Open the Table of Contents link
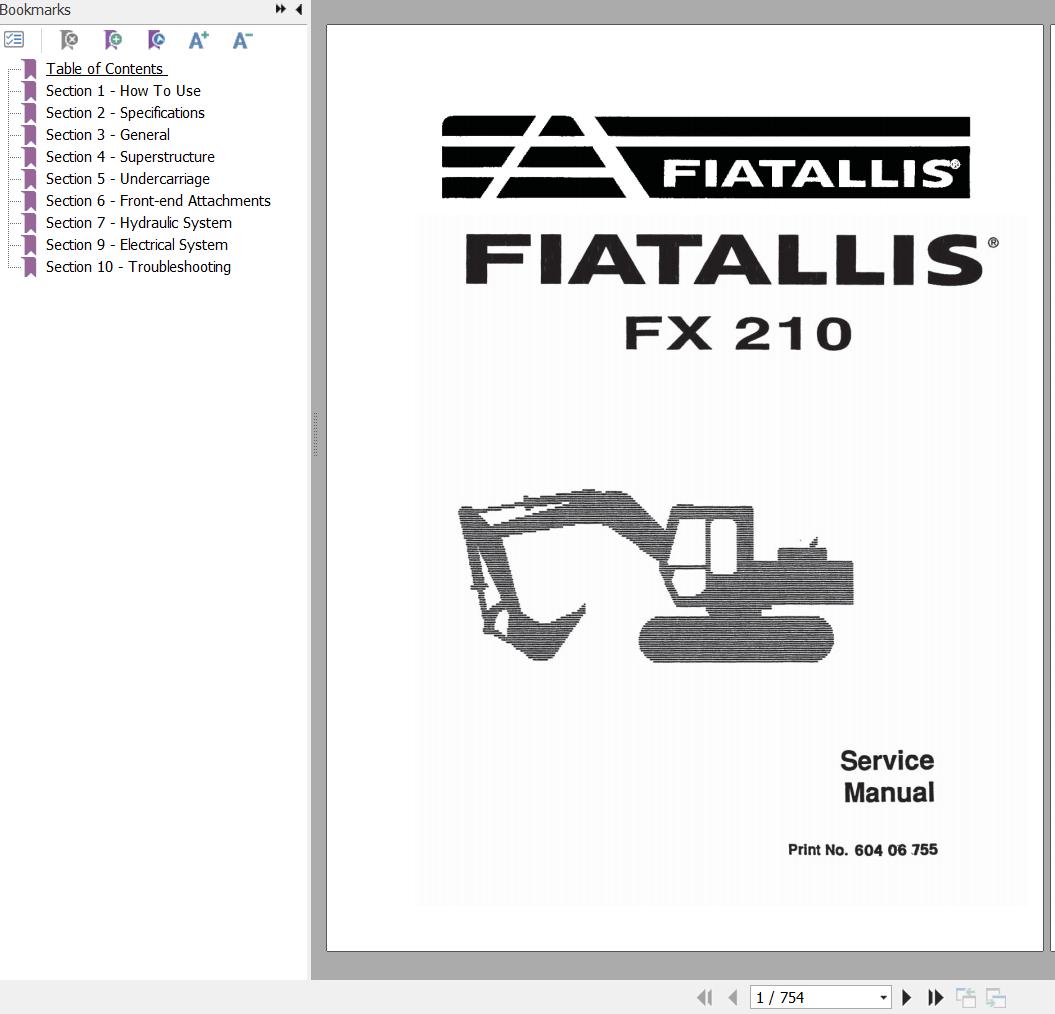1055x1014 pixels. [106, 68]
